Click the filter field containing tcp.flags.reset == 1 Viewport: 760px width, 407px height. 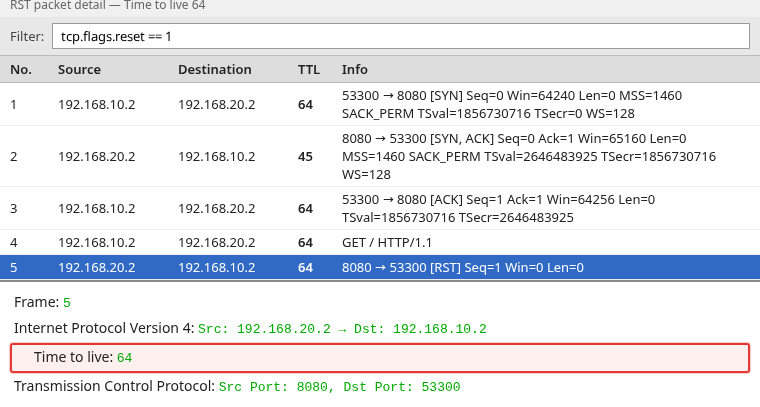coord(401,36)
